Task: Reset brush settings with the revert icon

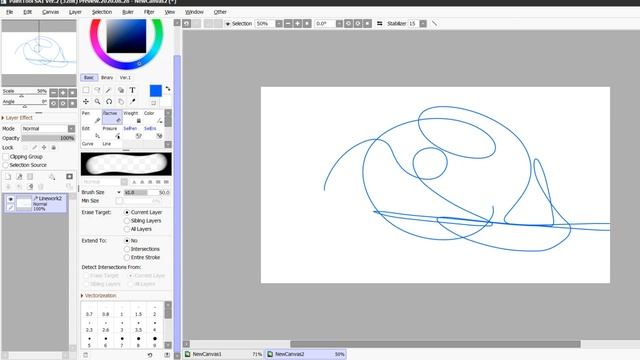Action: point(150,355)
